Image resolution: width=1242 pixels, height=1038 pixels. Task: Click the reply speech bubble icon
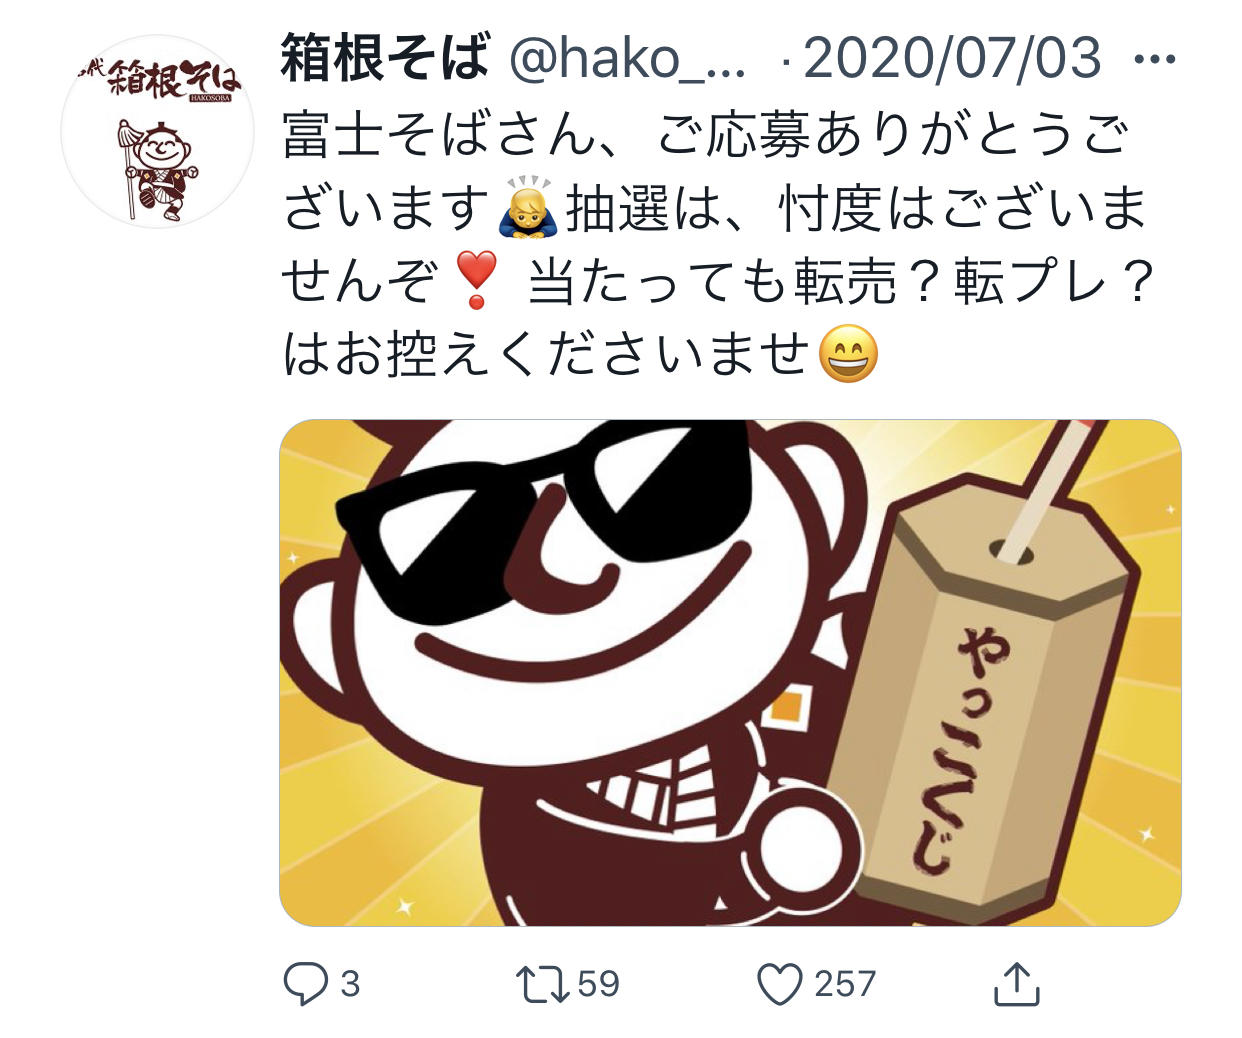305,983
